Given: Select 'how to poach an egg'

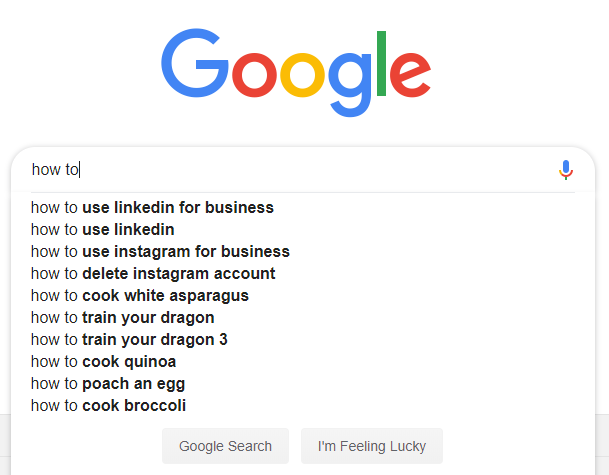Looking at the screenshot, I should (108, 384).
